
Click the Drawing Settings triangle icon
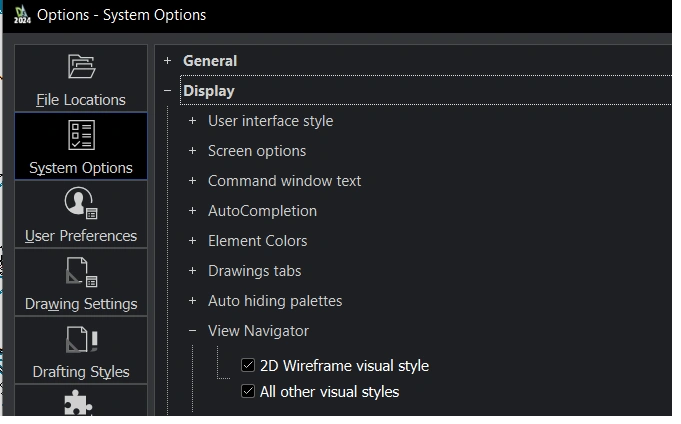81,272
